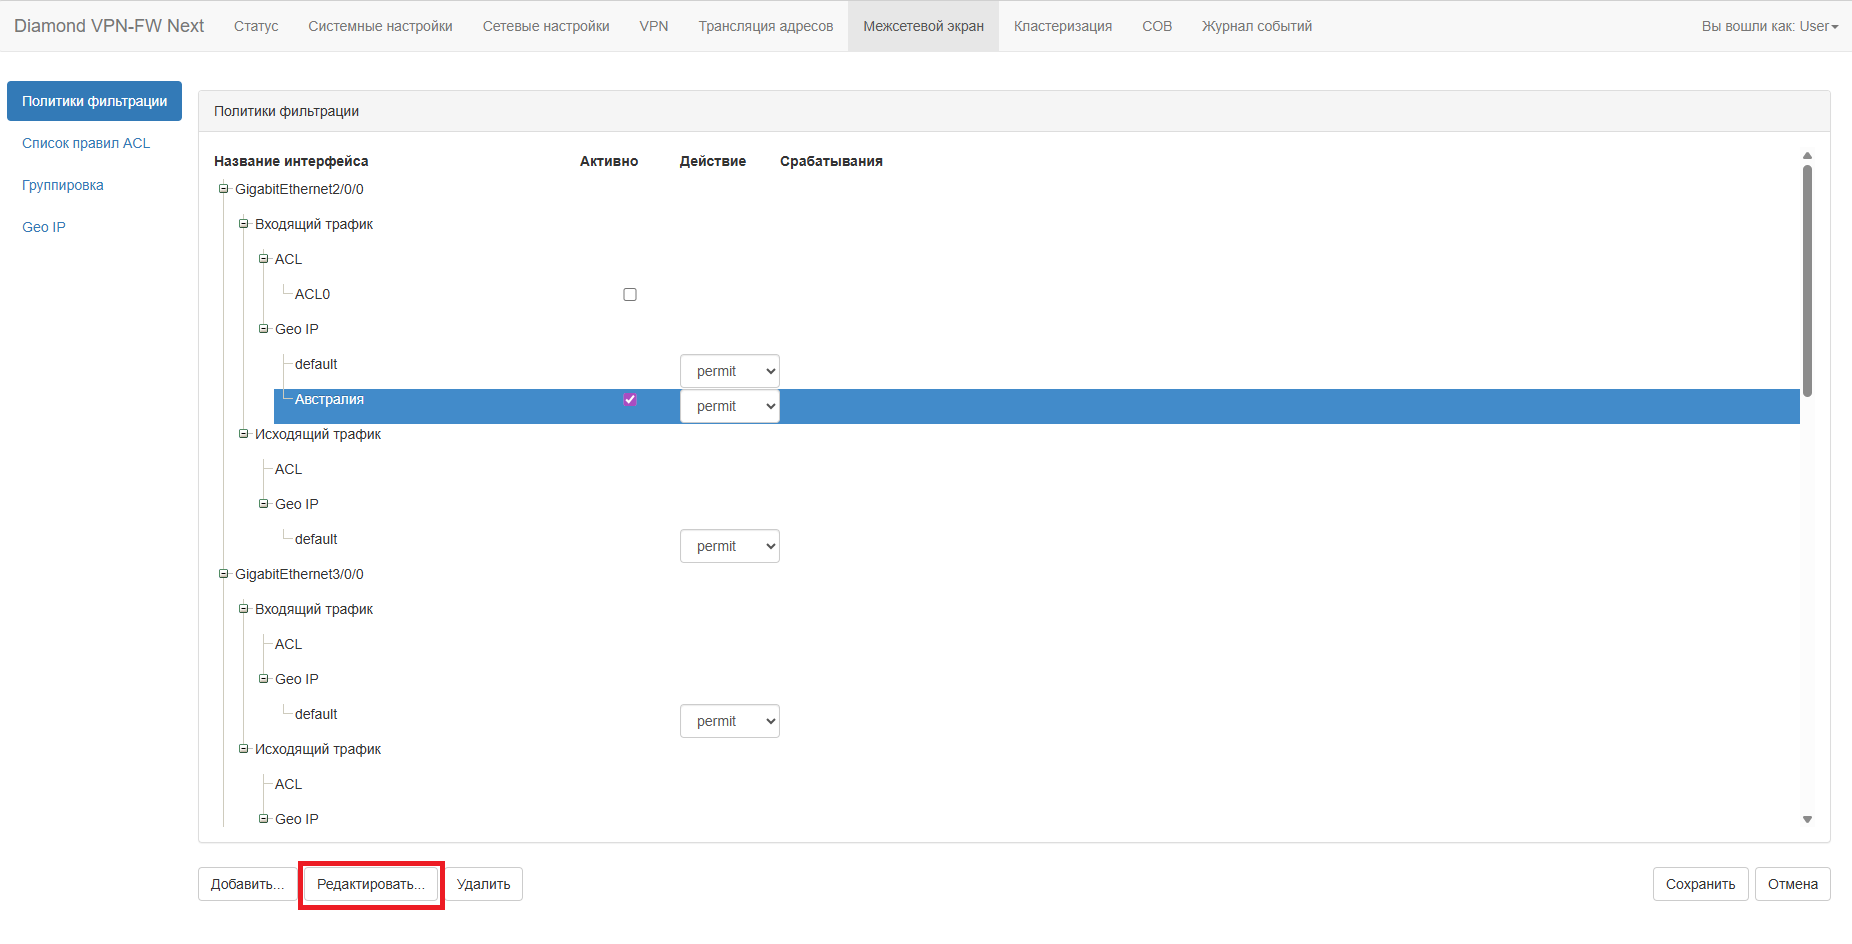The width and height of the screenshot is (1852, 944).
Task: Click the scrollbar down arrow
Action: click(1807, 819)
